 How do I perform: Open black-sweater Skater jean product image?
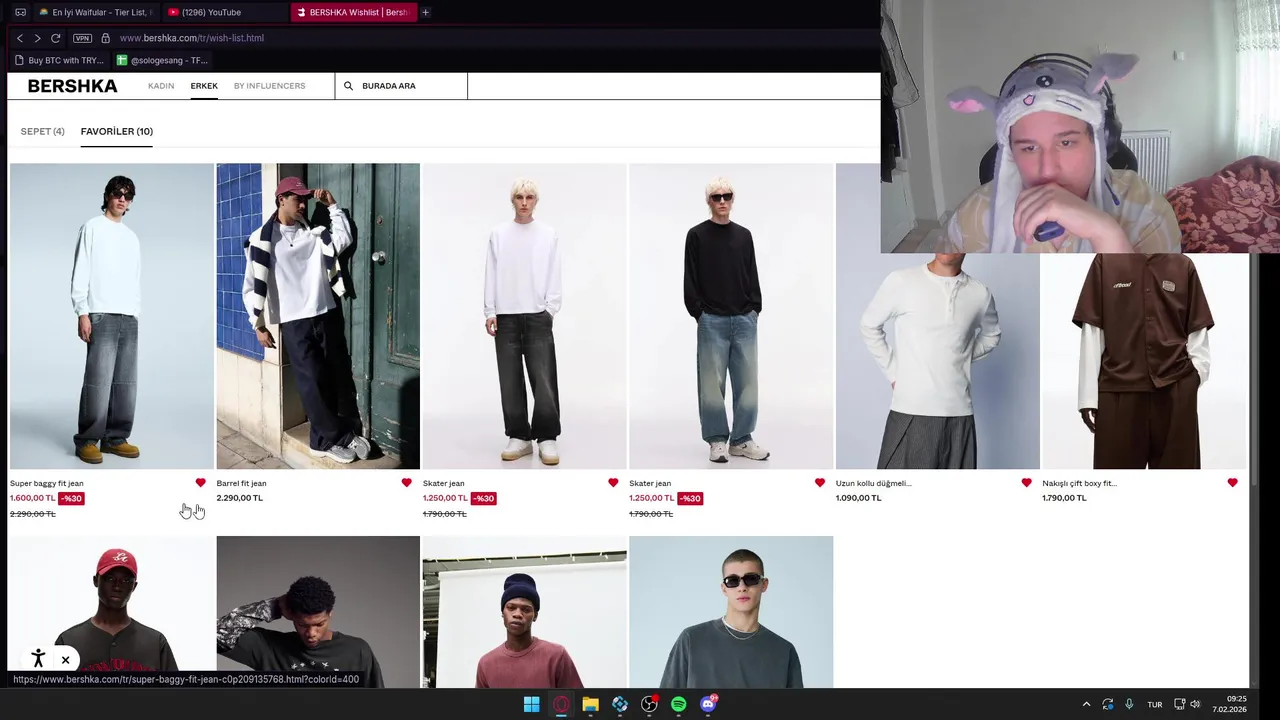point(731,316)
